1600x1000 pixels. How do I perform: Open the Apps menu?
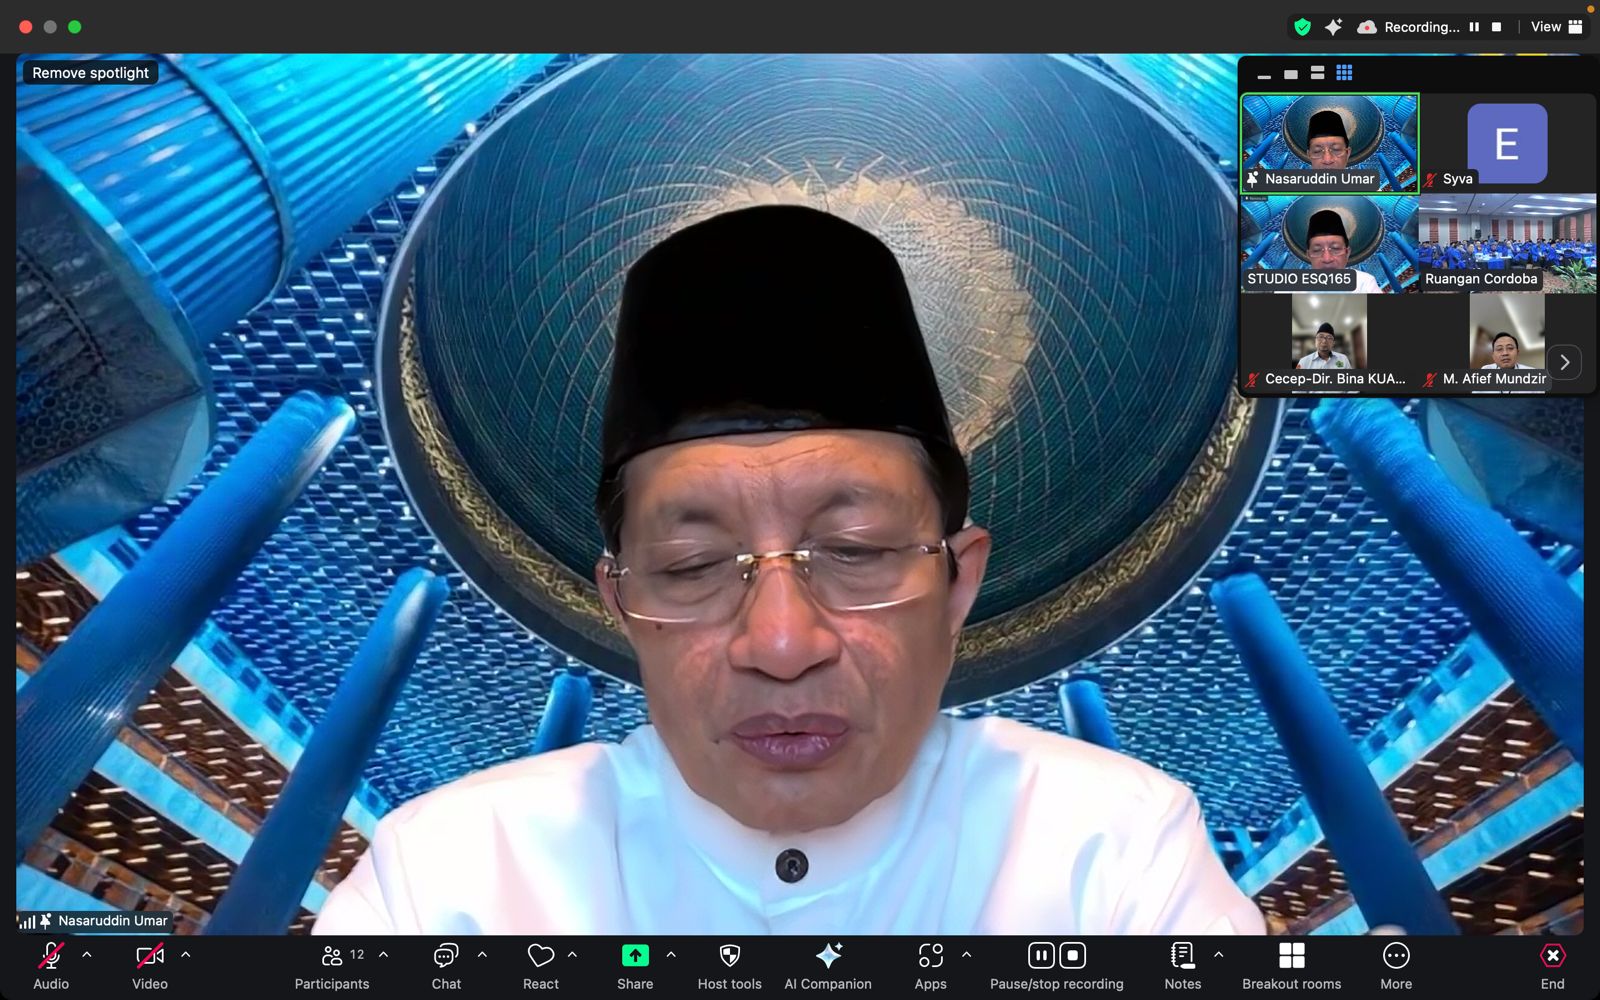(930, 966)
